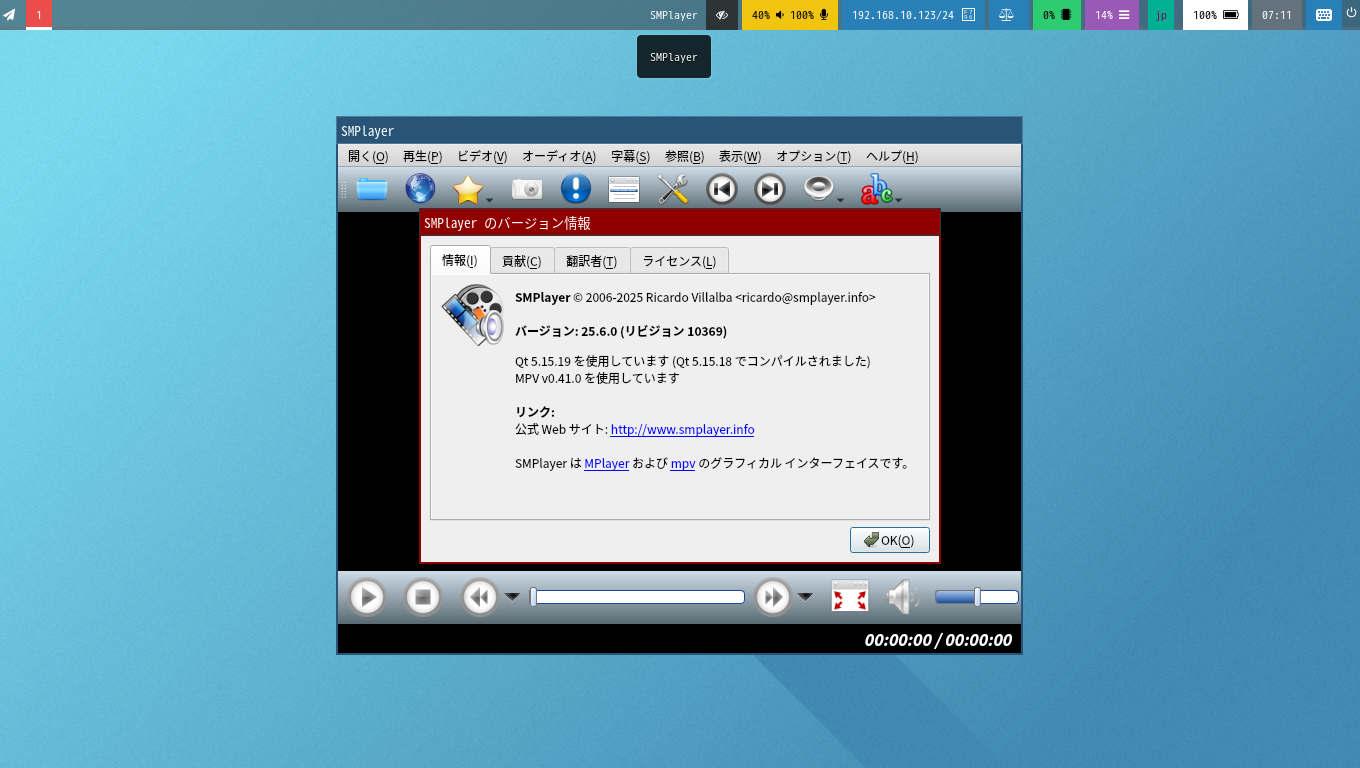Click the 00:00:00 / 00:00:00 time display
The width and height of the screenshot is (1360, 768).
938,640
